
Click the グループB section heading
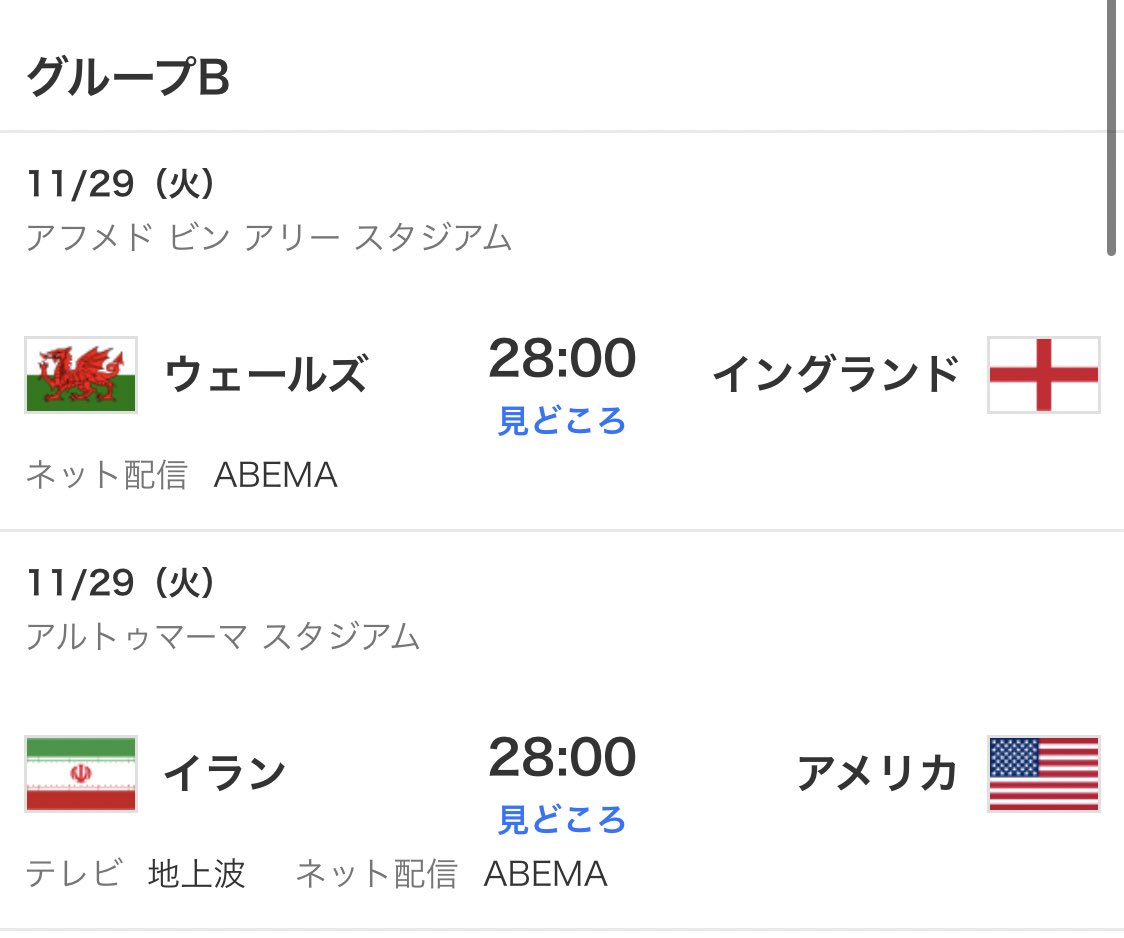coord(127,78)
